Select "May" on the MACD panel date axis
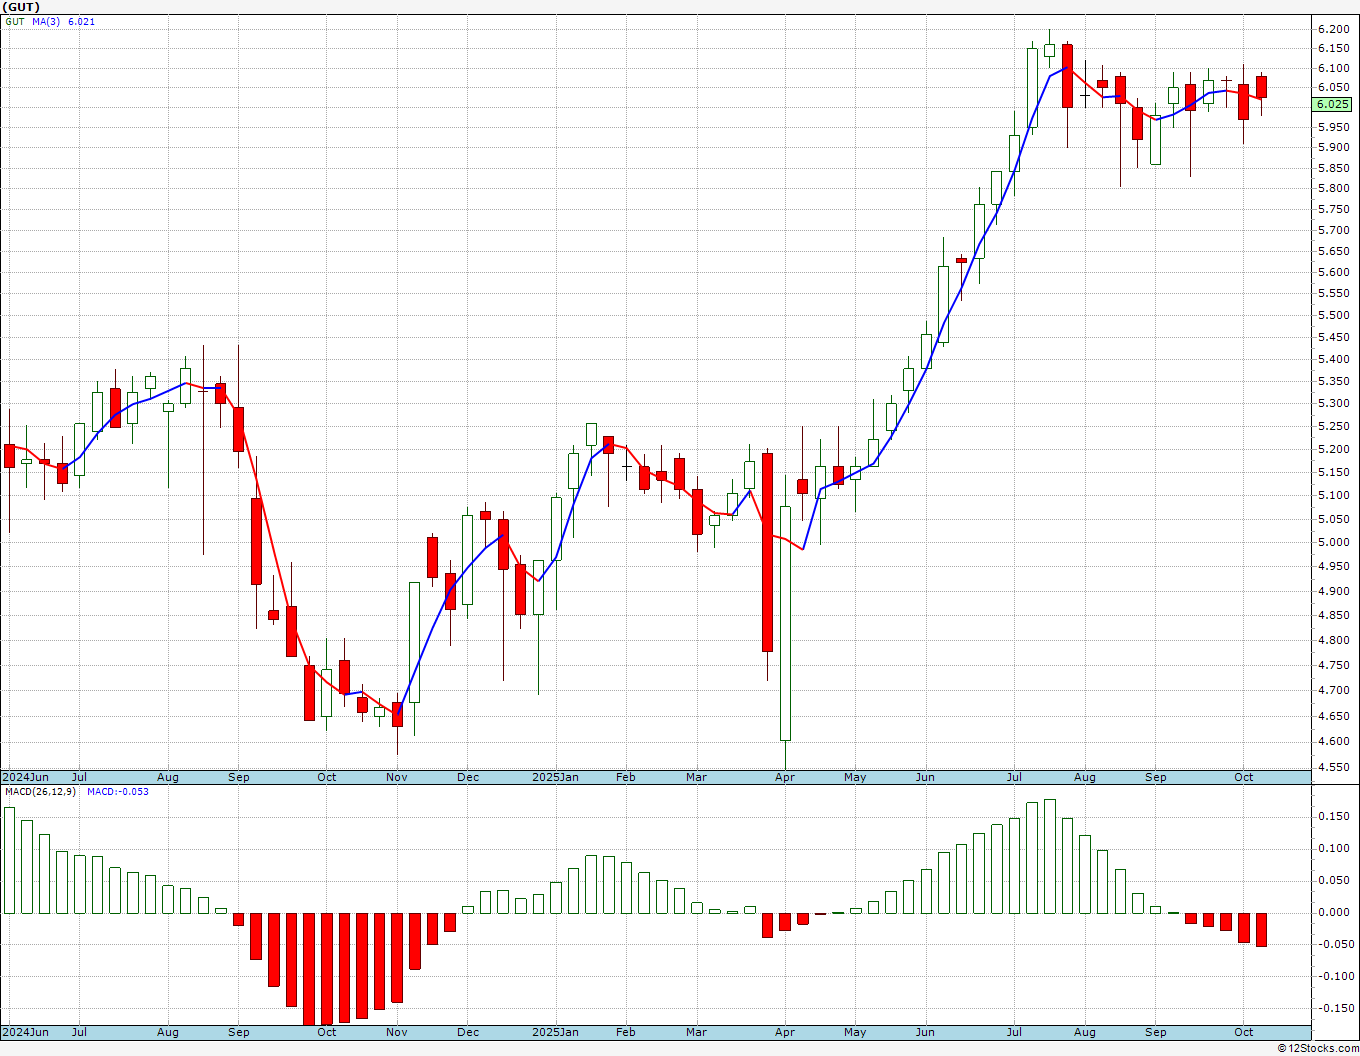The height and width of the screenshot is (1056, 1360). tap(855, 1032)
